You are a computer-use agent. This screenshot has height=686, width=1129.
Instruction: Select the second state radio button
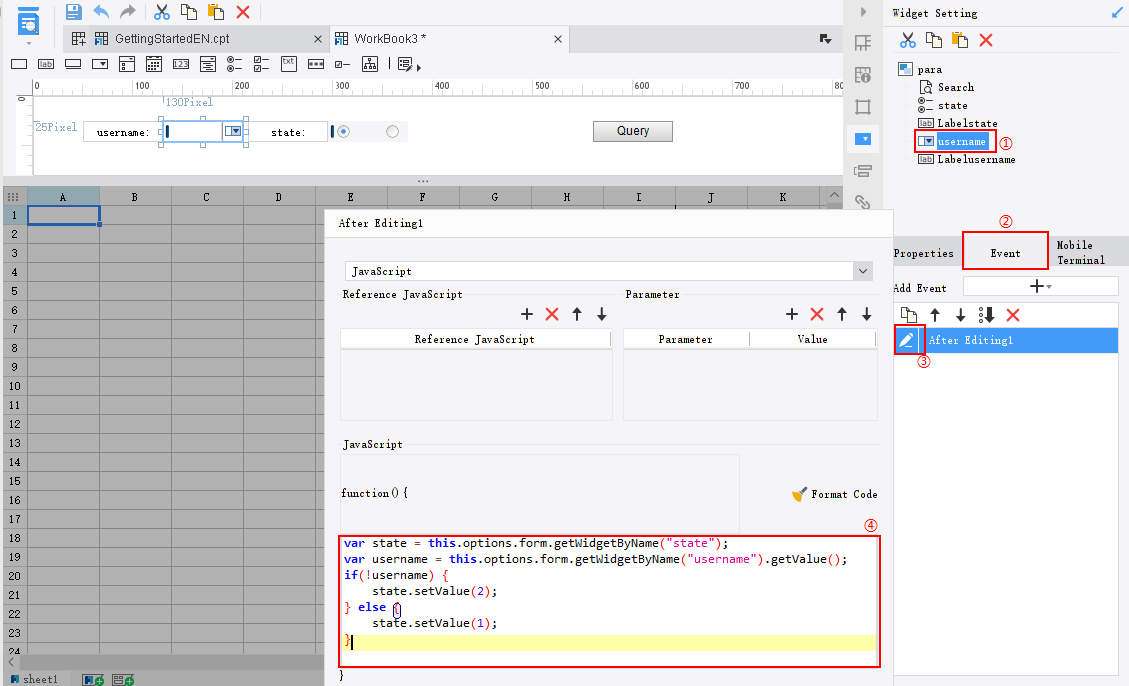click(392, 132)
